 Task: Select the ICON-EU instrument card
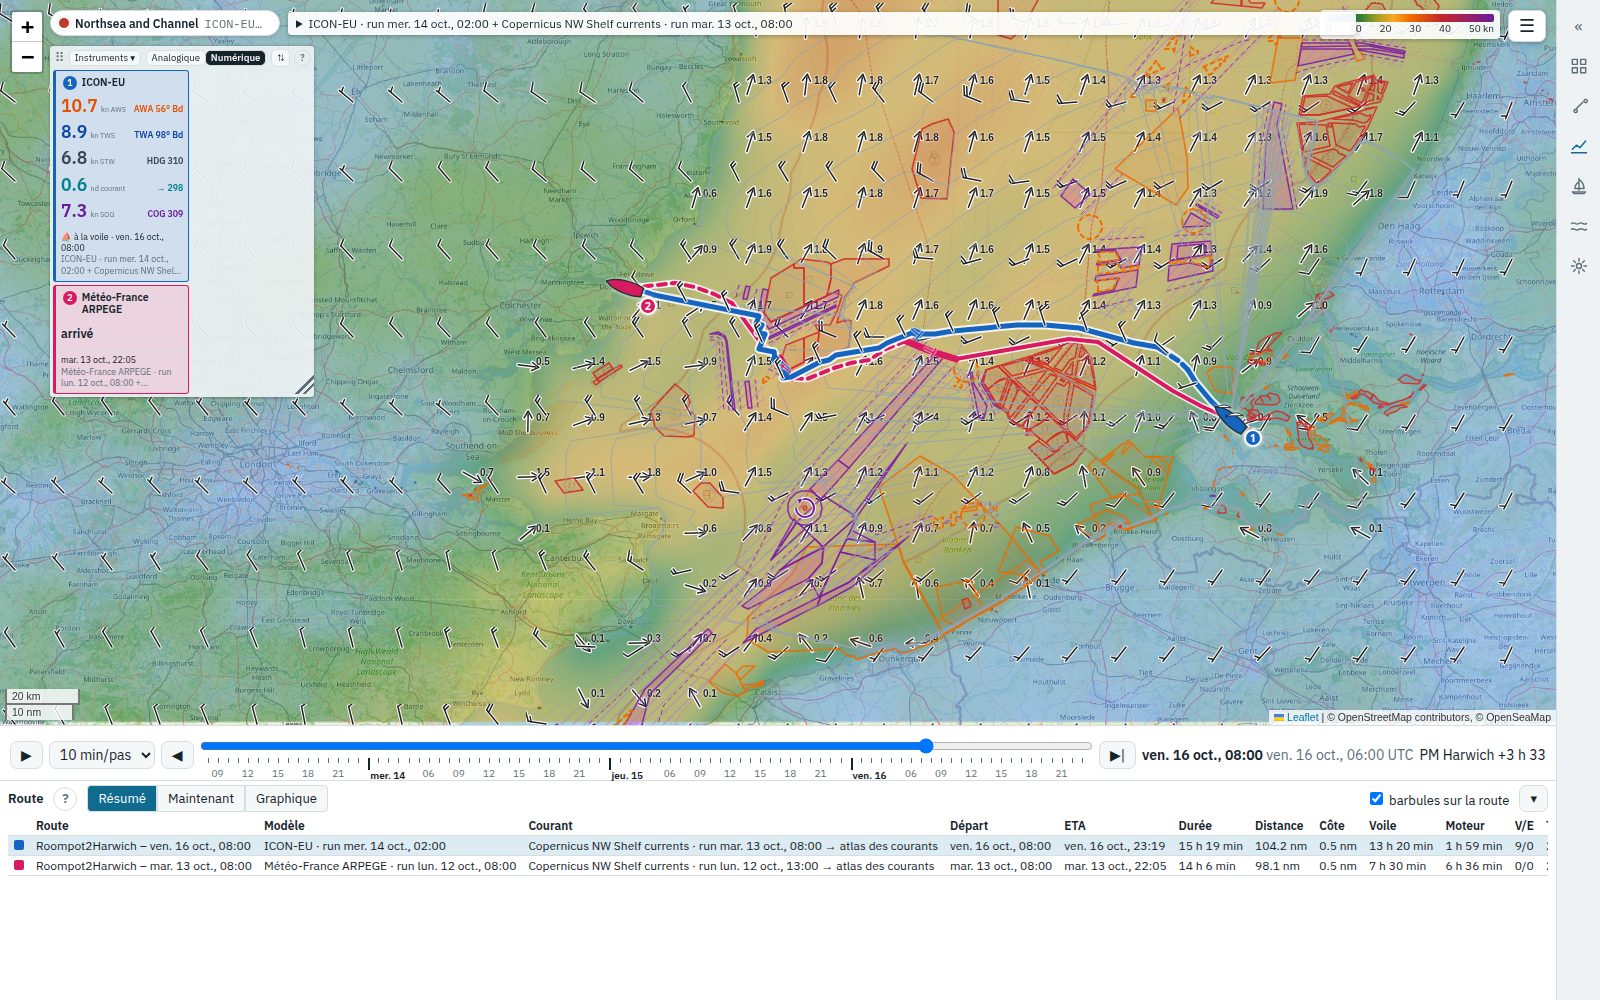(121, 176)
